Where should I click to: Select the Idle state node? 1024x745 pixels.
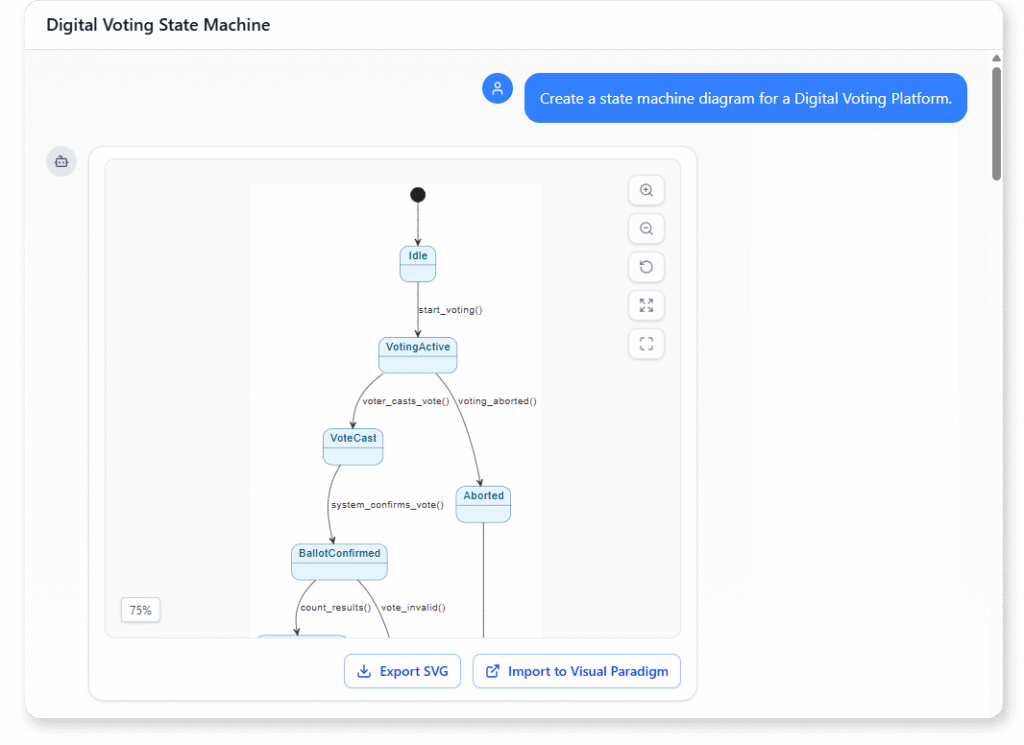(x=418, y=263)
